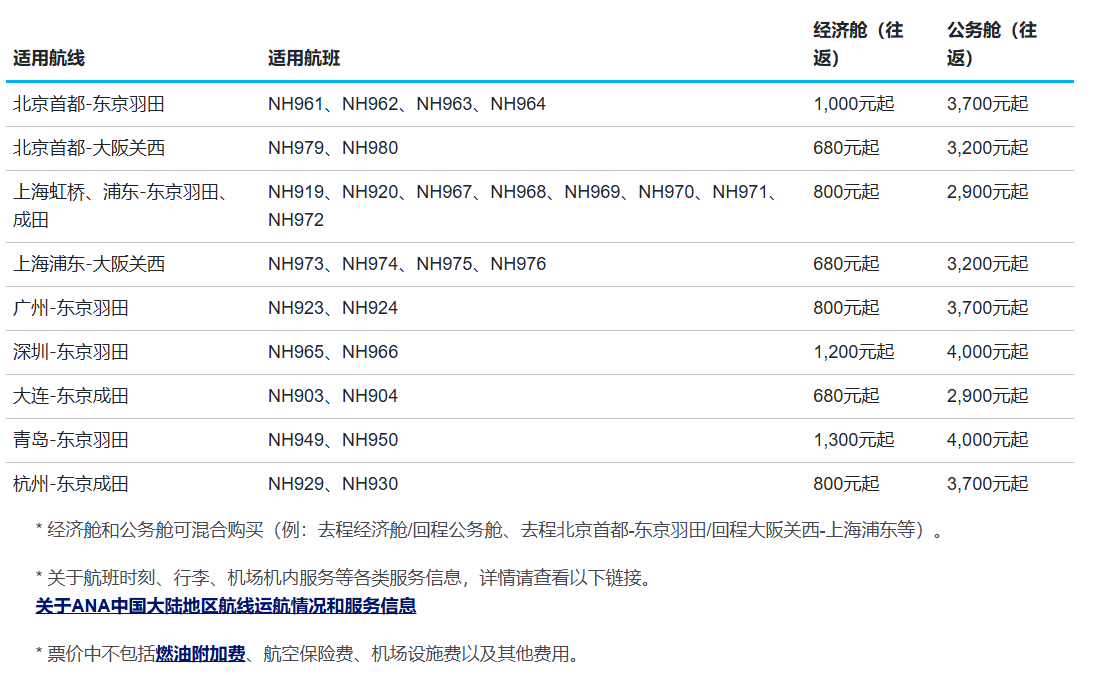Select the 北京首都-大阪关西 route cell
Screen dimensions: 1095x675
click(x=89, y=148)
